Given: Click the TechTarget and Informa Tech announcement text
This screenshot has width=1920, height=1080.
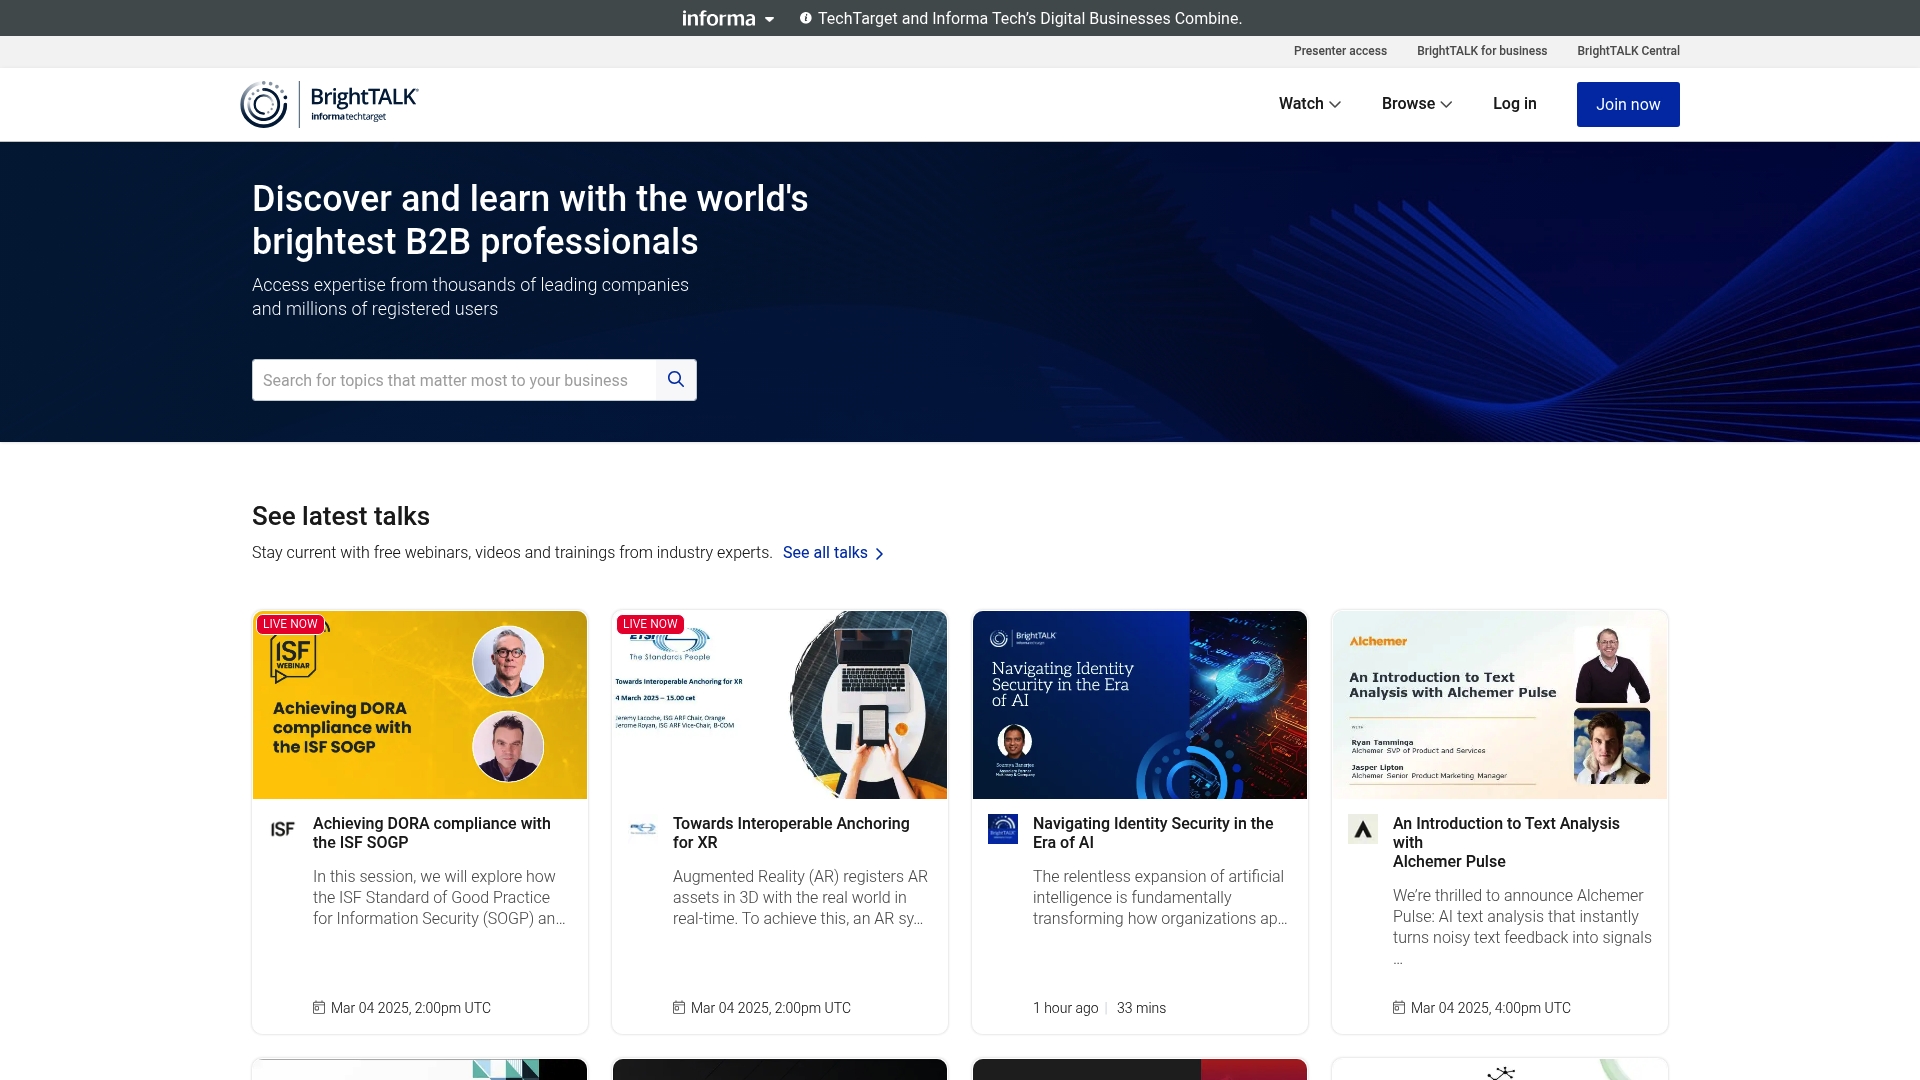Looking at the screenshot, I should coord(1030,18).
